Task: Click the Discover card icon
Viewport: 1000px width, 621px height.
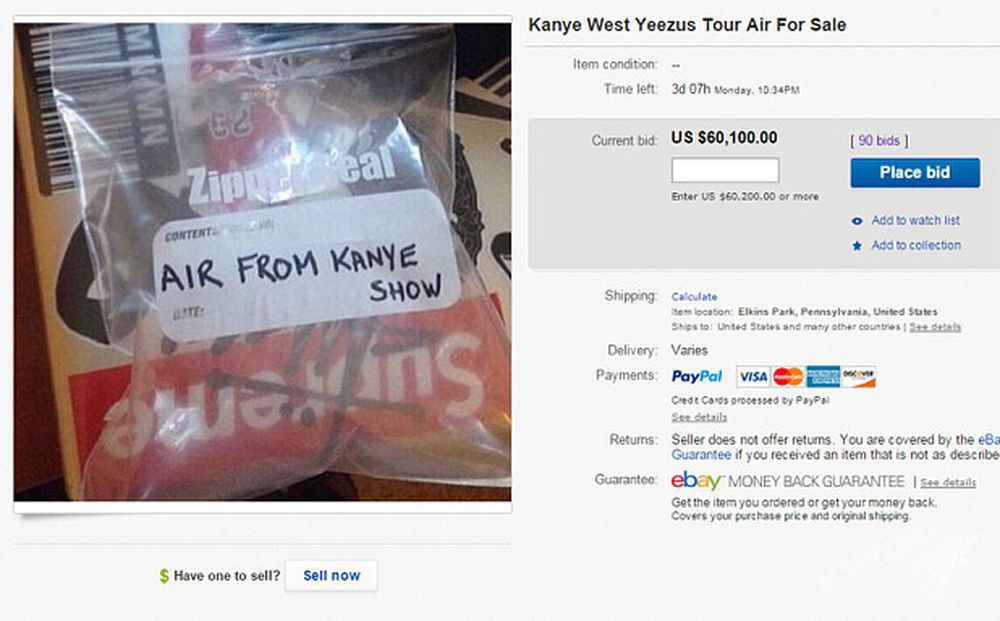Action: 858,377
